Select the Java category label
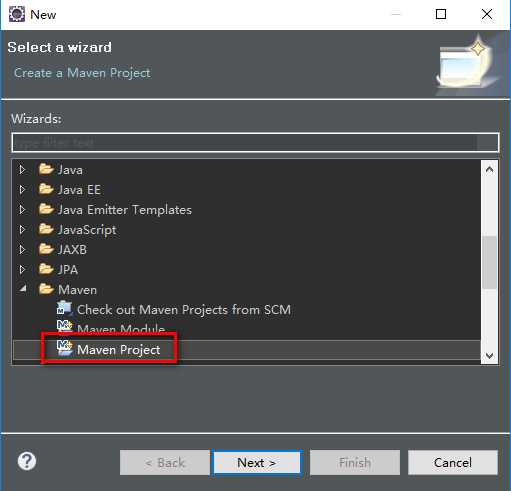511x491 pixels. pos(70,170)
